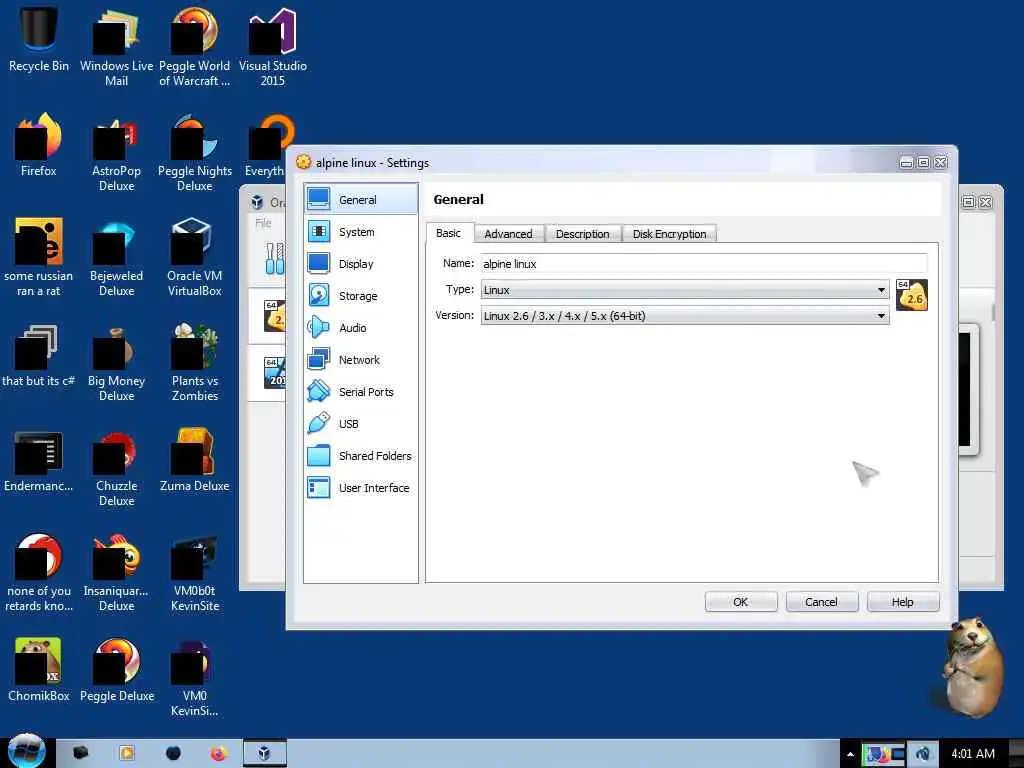Select the 'that but its c#' desktop icon
This screenshot has width=1024, height=768.
pos(39,355)
